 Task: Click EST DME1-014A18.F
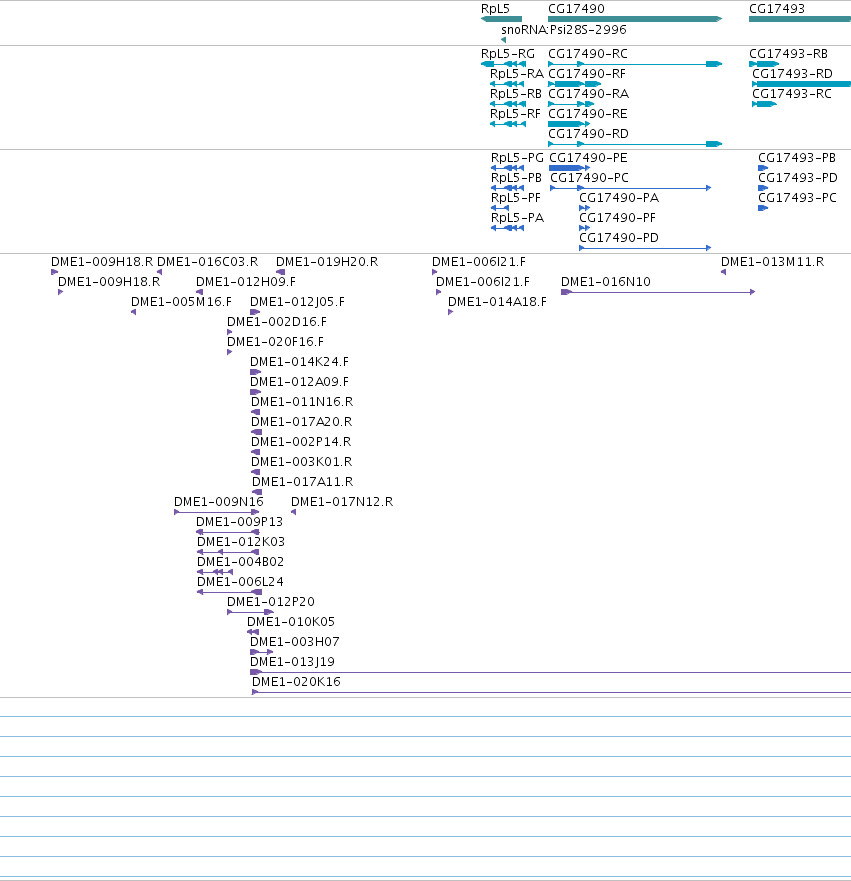450,312
